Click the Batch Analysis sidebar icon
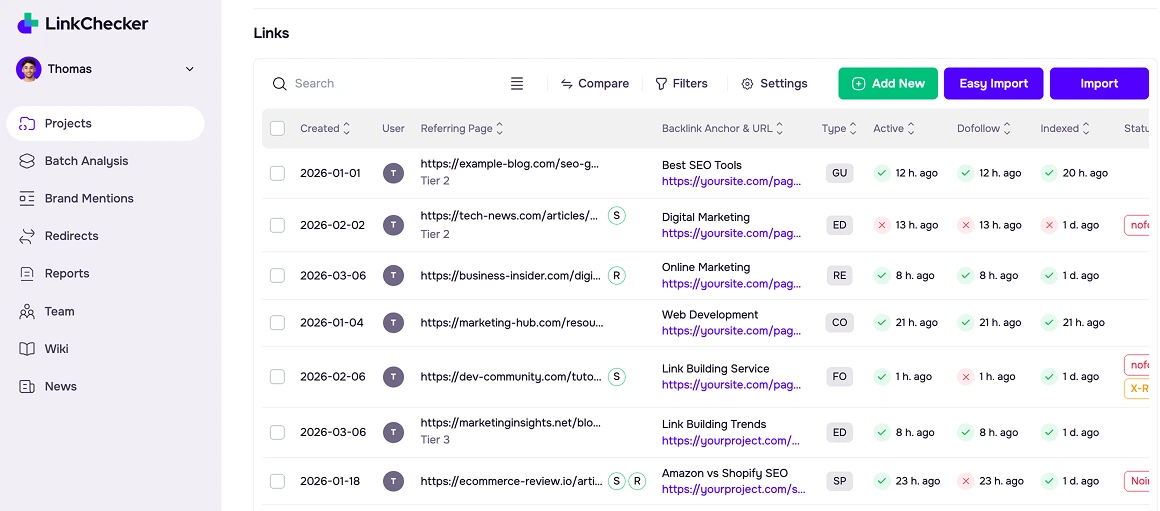The height and width of the screenshot is (511, 1160). point(27,161)
